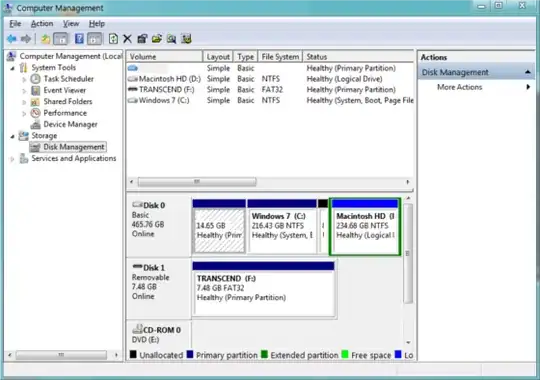This screenshot has width=540, height=380.
Task: Sort by the Status column header
Action: 358,57
